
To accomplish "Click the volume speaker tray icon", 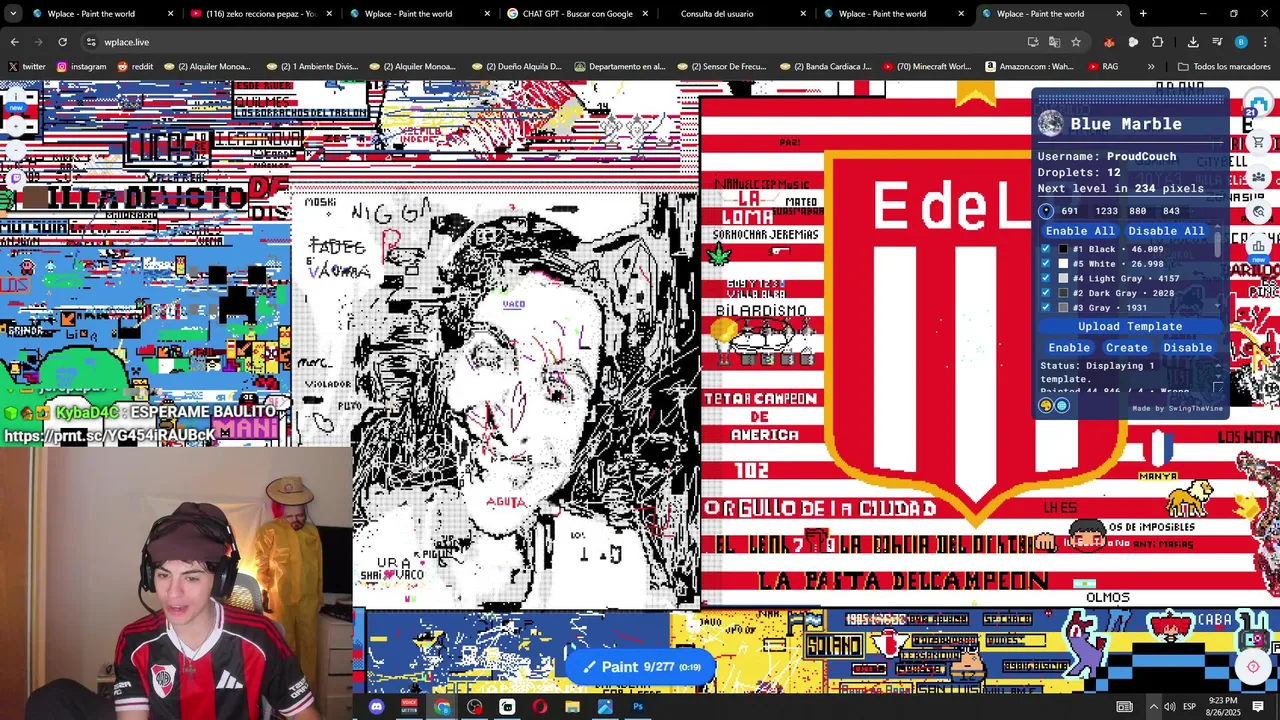I will [1169, 707].
